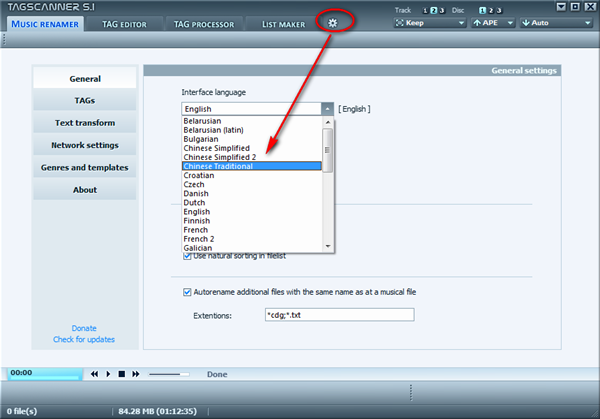Screen dimensions: 600x419
Task: Click the play button
Action: (108, 374)
